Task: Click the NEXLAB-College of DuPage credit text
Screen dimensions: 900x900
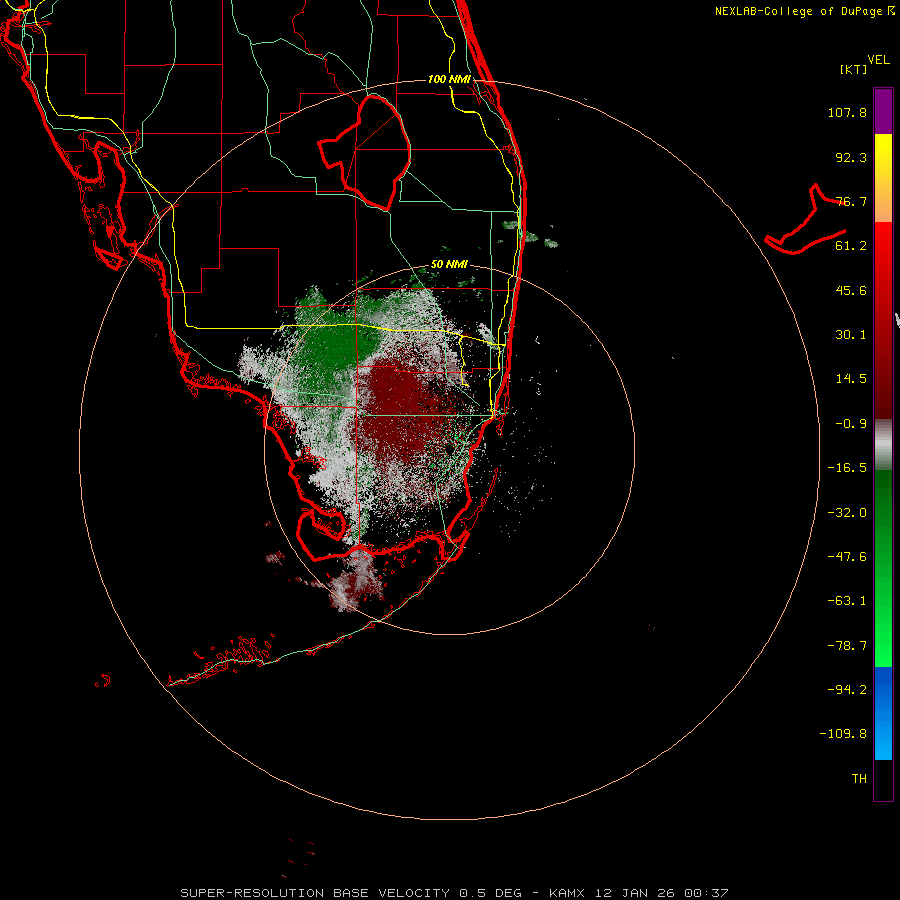Action: click(804, 11)
